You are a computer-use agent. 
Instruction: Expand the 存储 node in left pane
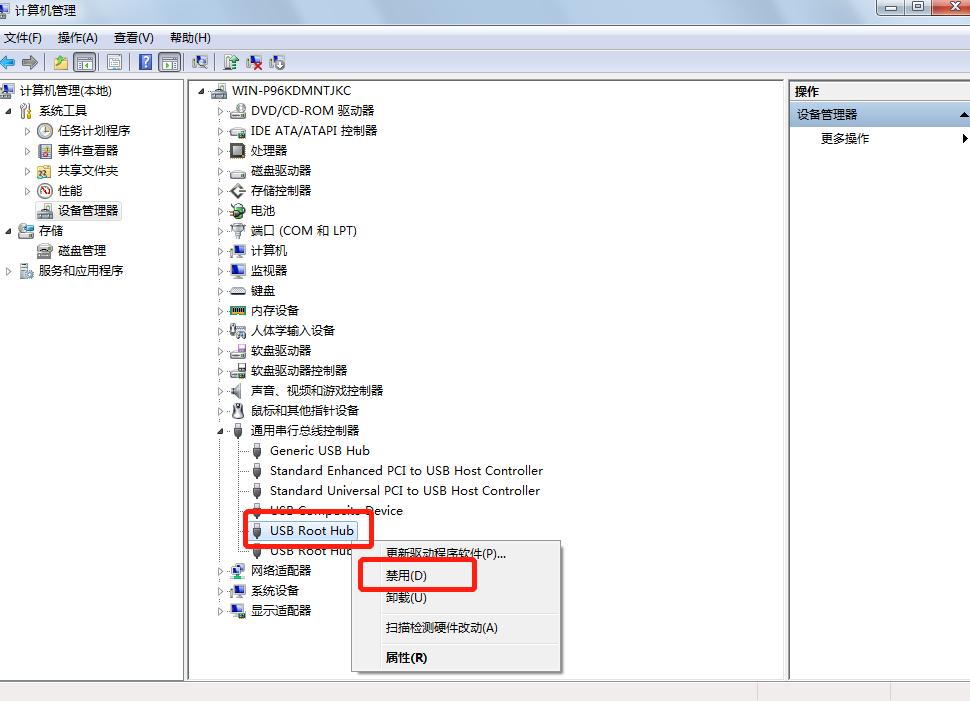click(x=7, y=230)
